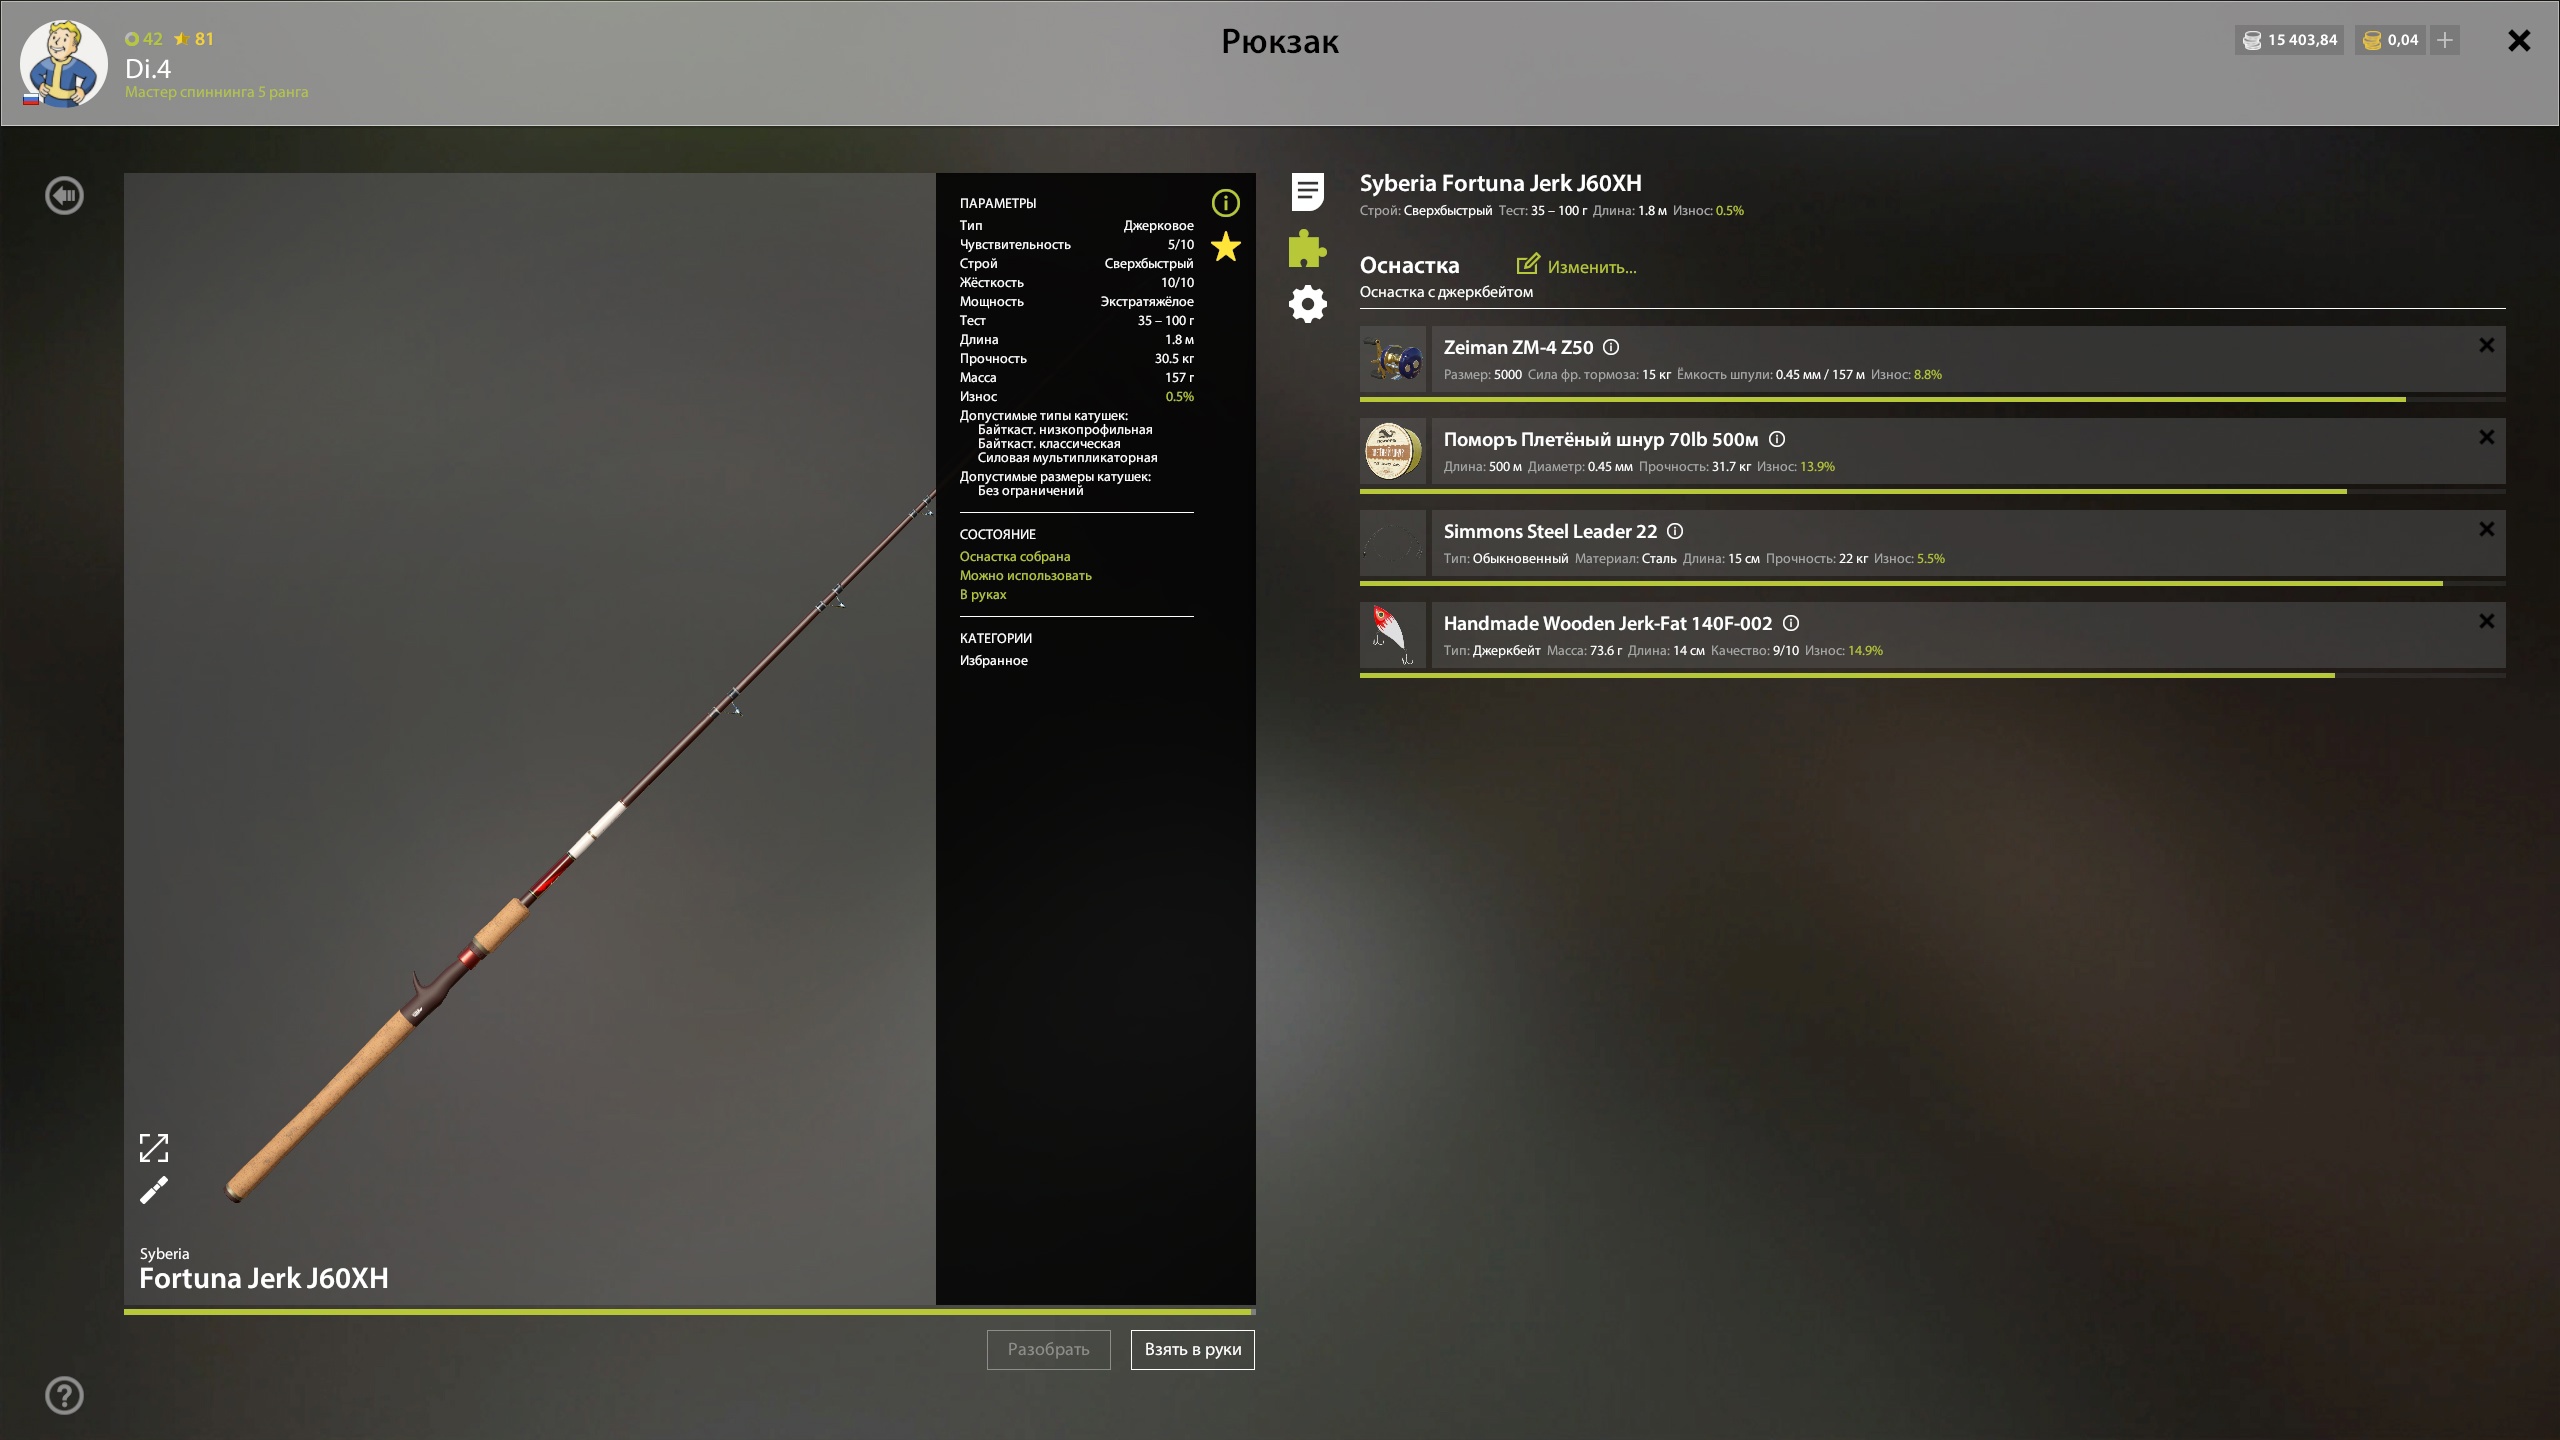Click the Износ 0.5% parameter row
This screenshot has width=2560, height=1440.
coord(1076,396)
